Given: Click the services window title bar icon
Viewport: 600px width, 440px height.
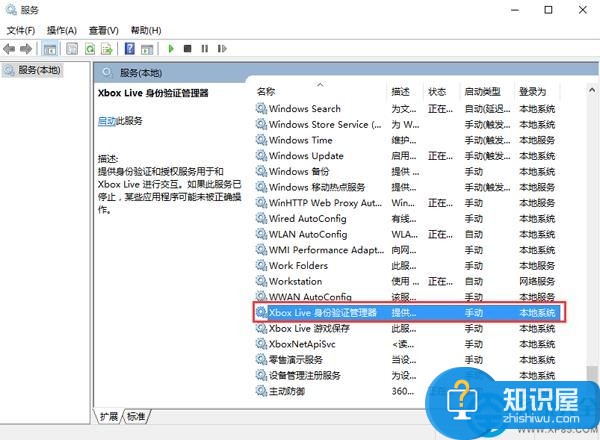Looking at the screenshot, I should coord(11,10).
